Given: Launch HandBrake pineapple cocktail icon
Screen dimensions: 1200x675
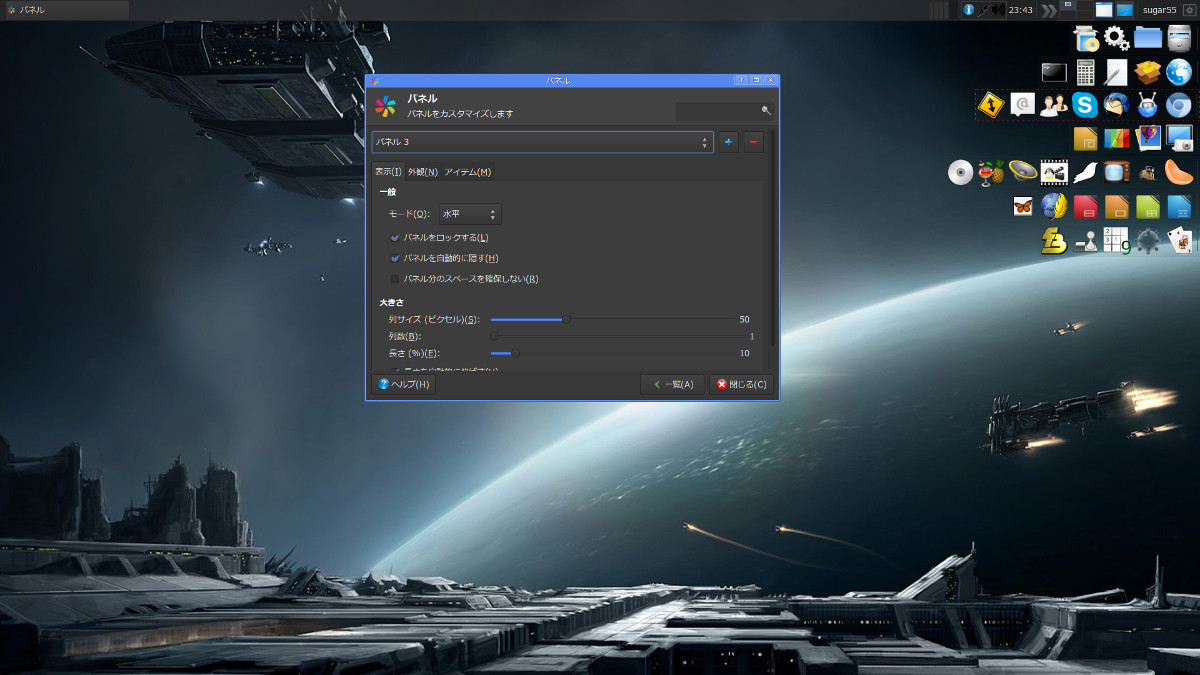Looking at the screenshot, I should click(992, 172).
